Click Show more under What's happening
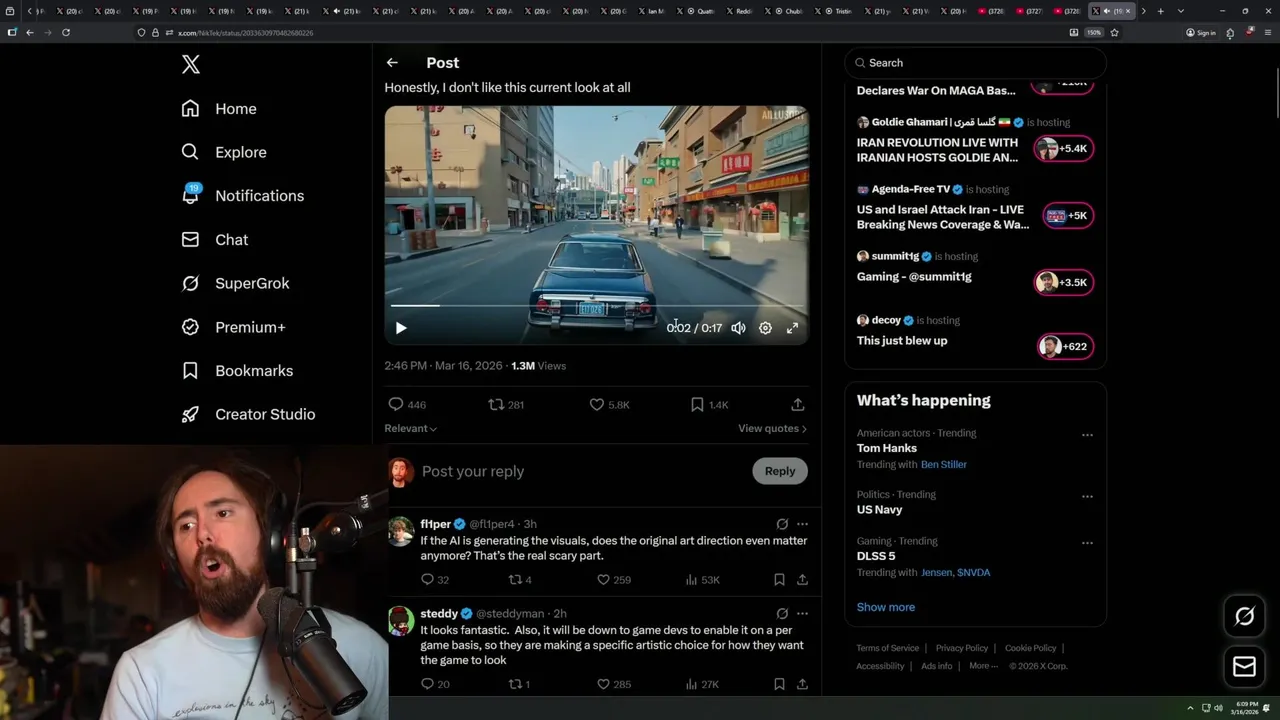1280x720 pixels. [x=886, y=607]
